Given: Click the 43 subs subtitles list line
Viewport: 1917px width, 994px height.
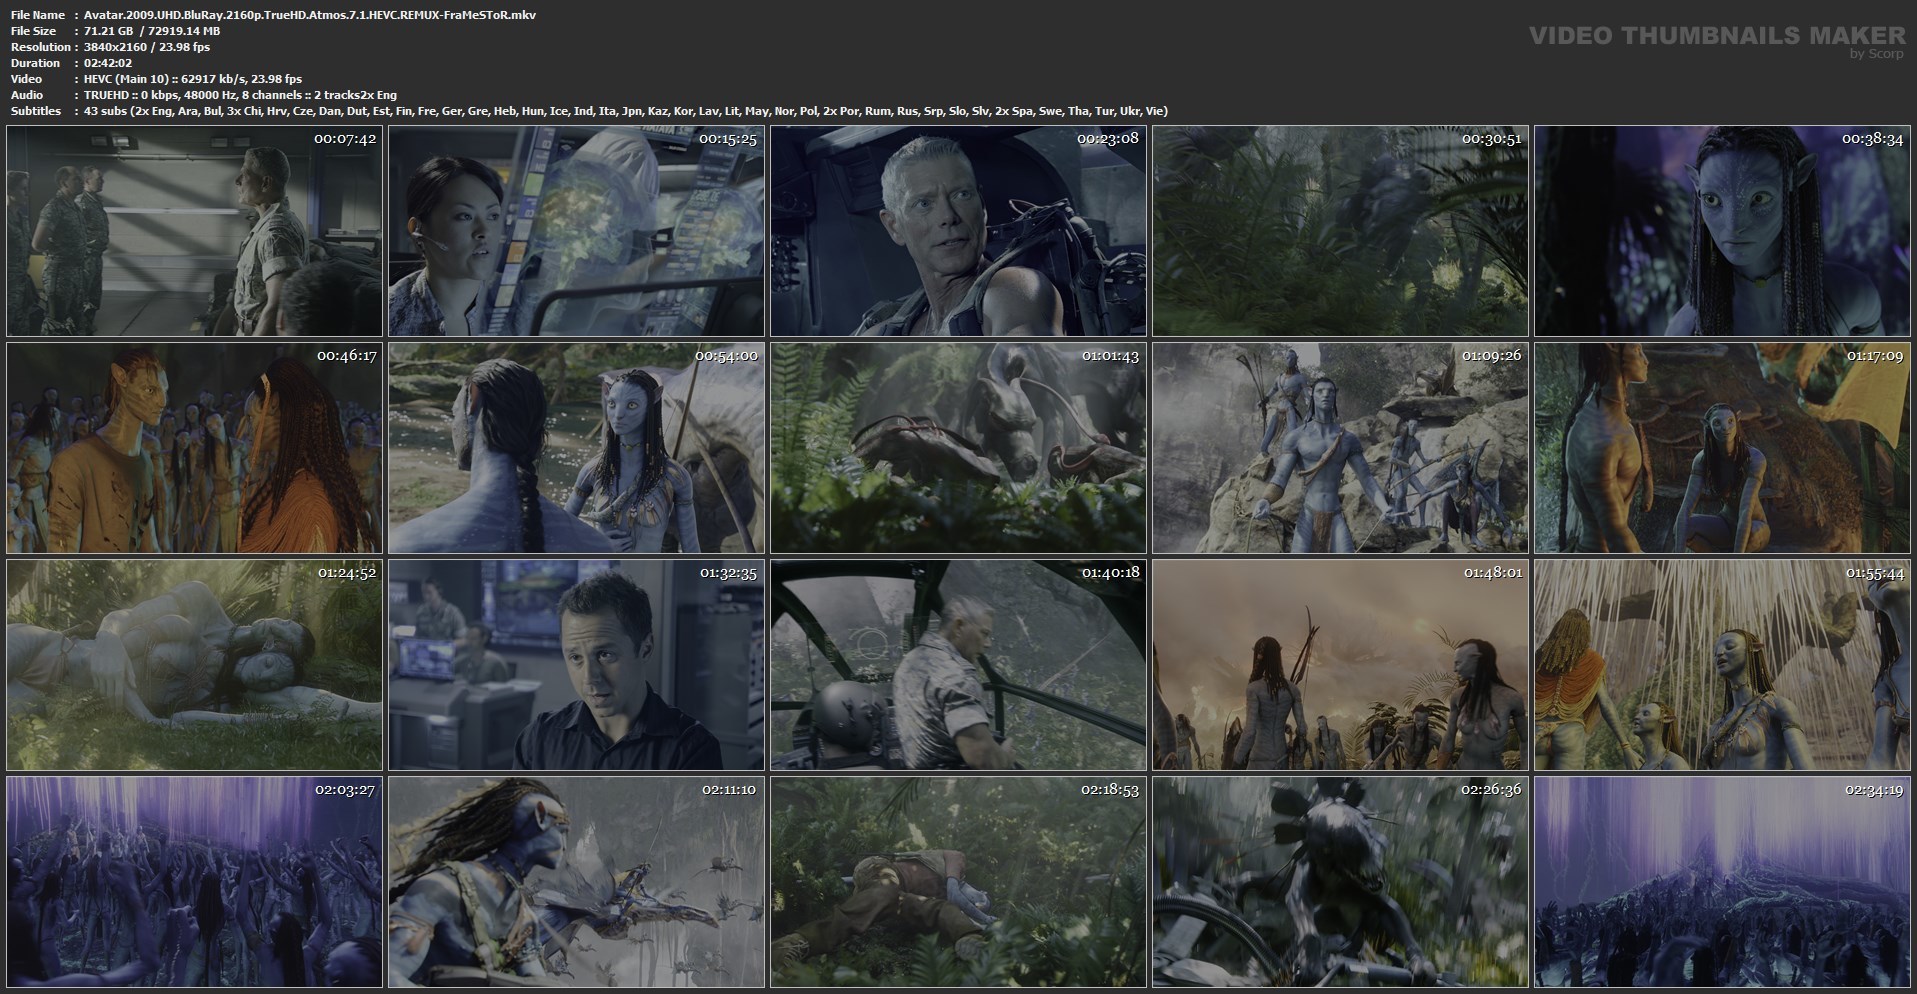Looking at the screenshot, I should 626,111.
